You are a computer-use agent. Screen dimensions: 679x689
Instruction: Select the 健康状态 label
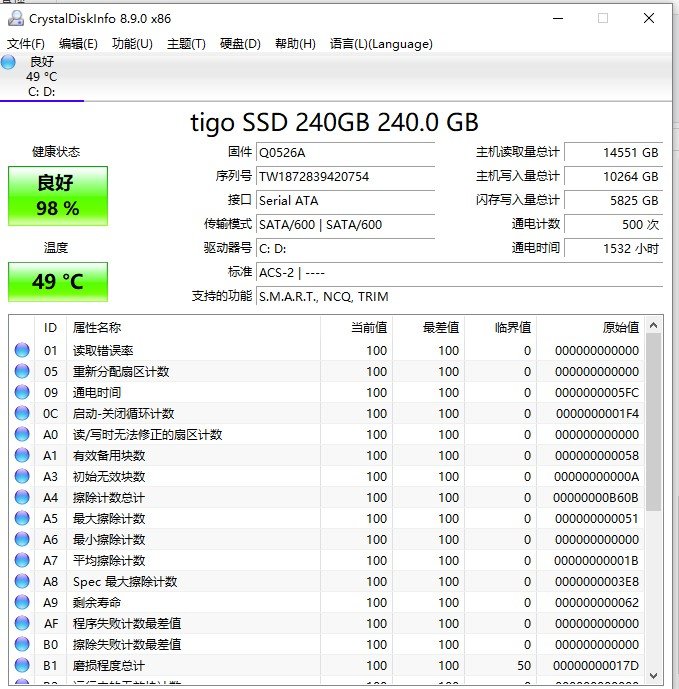56,152
